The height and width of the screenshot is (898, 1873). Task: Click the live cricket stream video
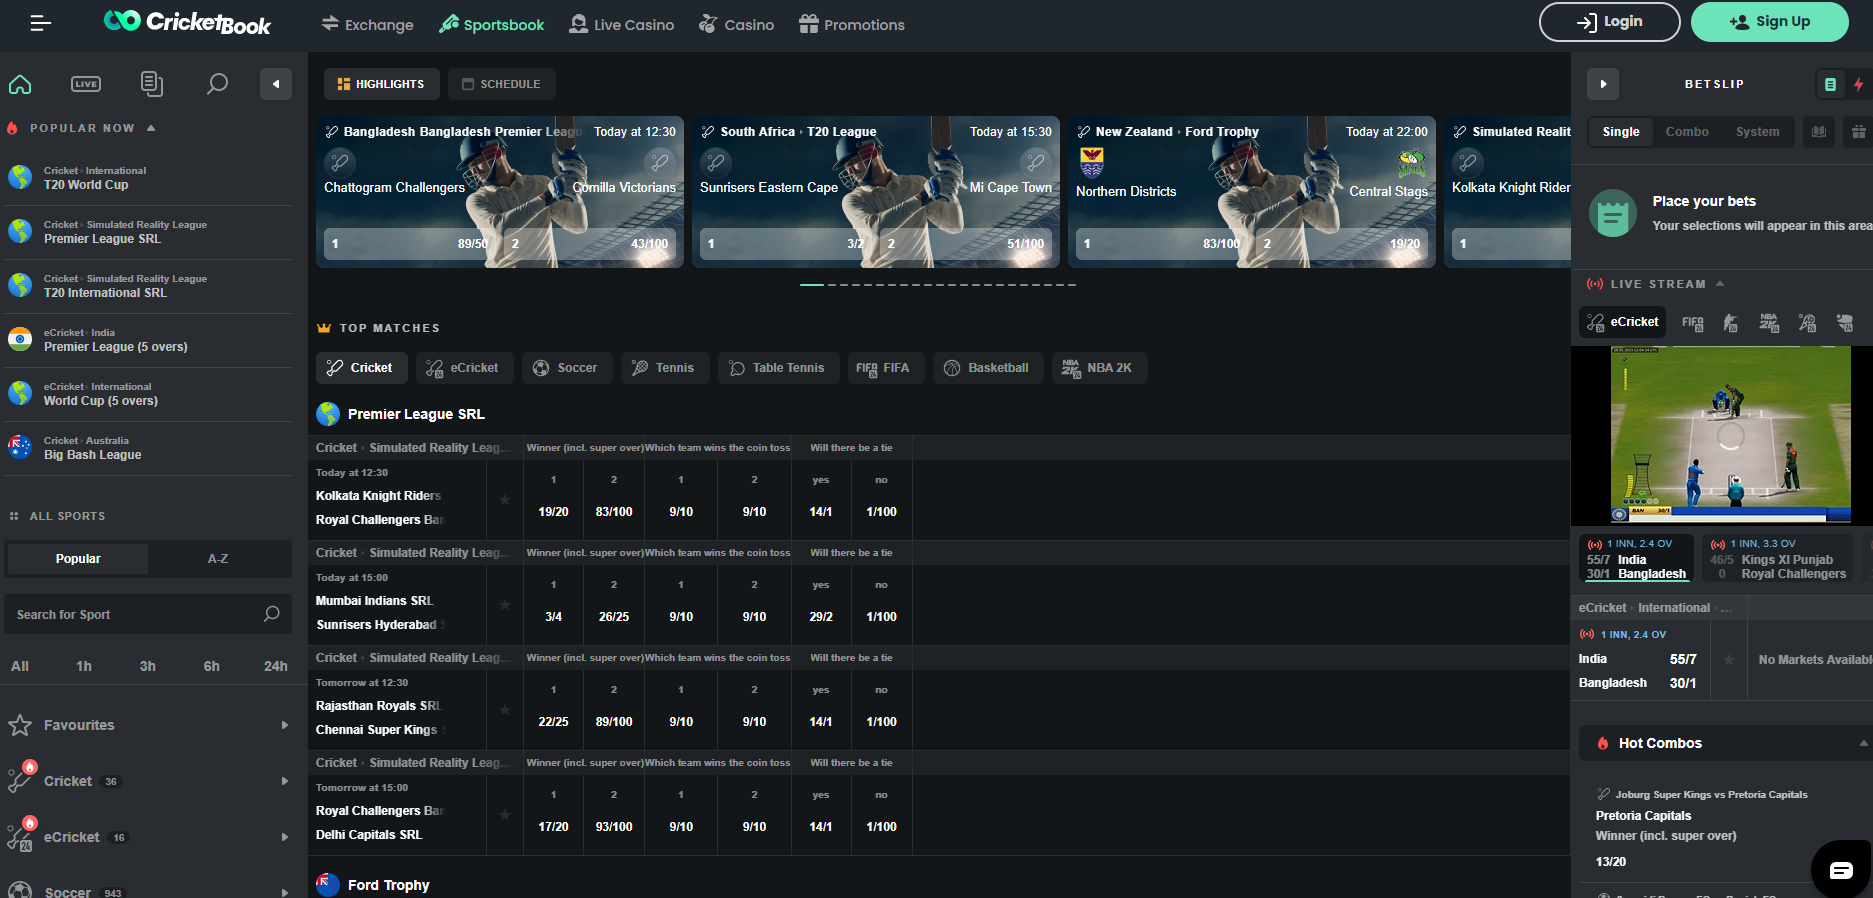1730,435
